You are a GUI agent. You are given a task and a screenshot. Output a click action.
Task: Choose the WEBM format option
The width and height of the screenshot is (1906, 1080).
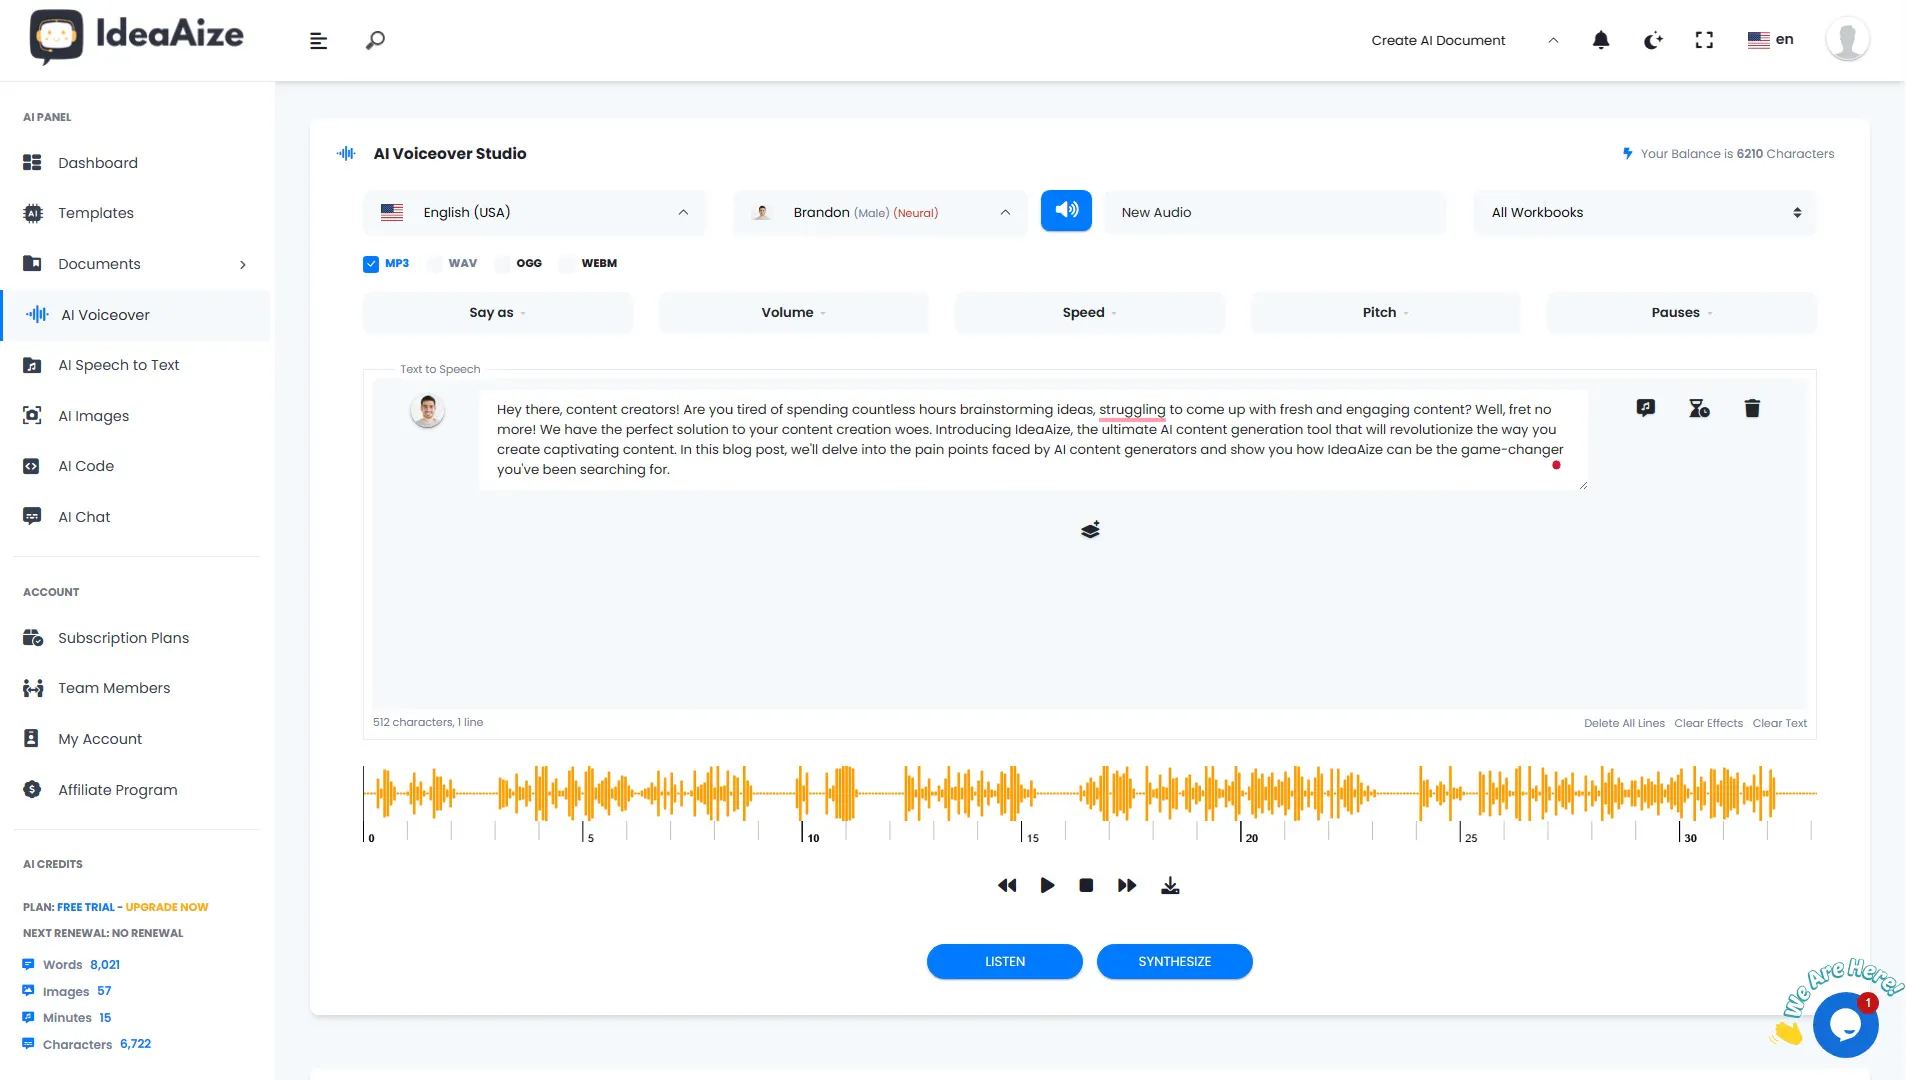[x=568, y=264]
